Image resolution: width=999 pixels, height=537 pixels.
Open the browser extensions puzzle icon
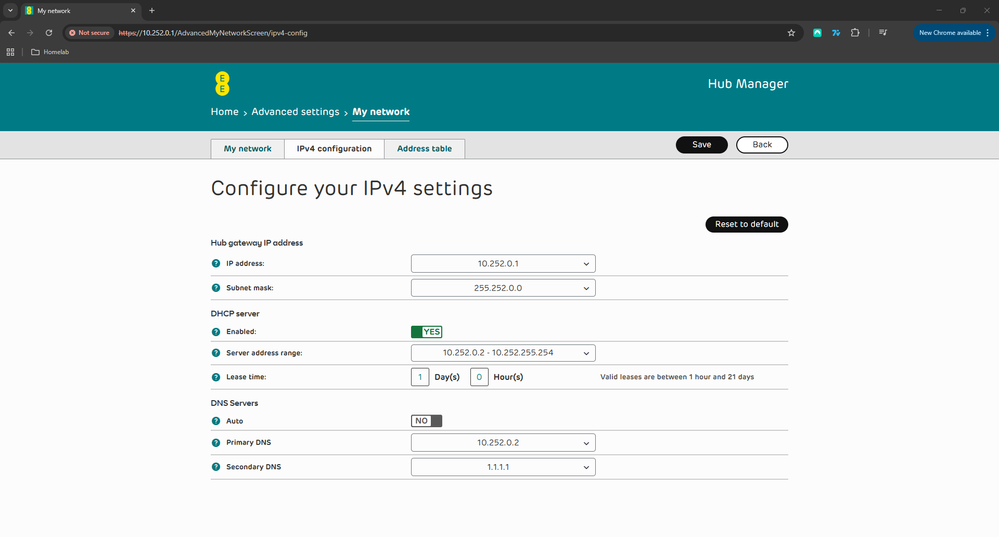tap(855, 32)
